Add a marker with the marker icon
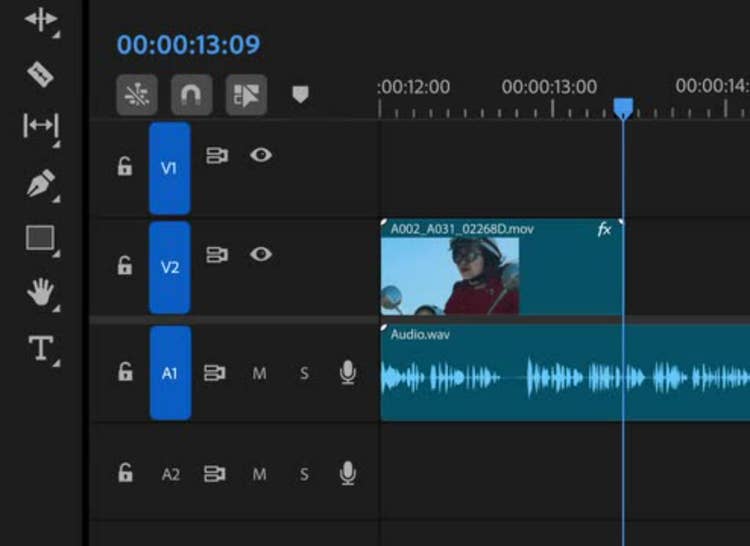This screenshot has width=750, height=546. pyautogui.click(x=300, y=94)
